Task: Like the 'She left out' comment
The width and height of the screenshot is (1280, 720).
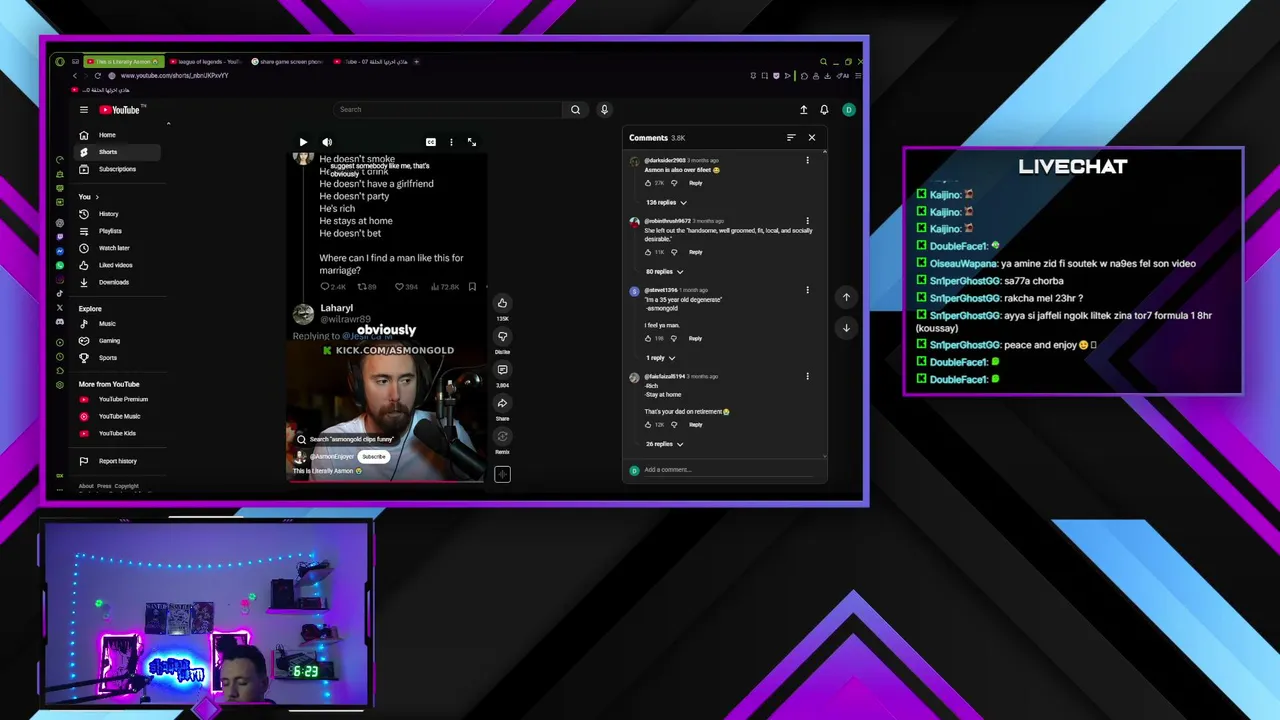Action: tap(648, 252)
